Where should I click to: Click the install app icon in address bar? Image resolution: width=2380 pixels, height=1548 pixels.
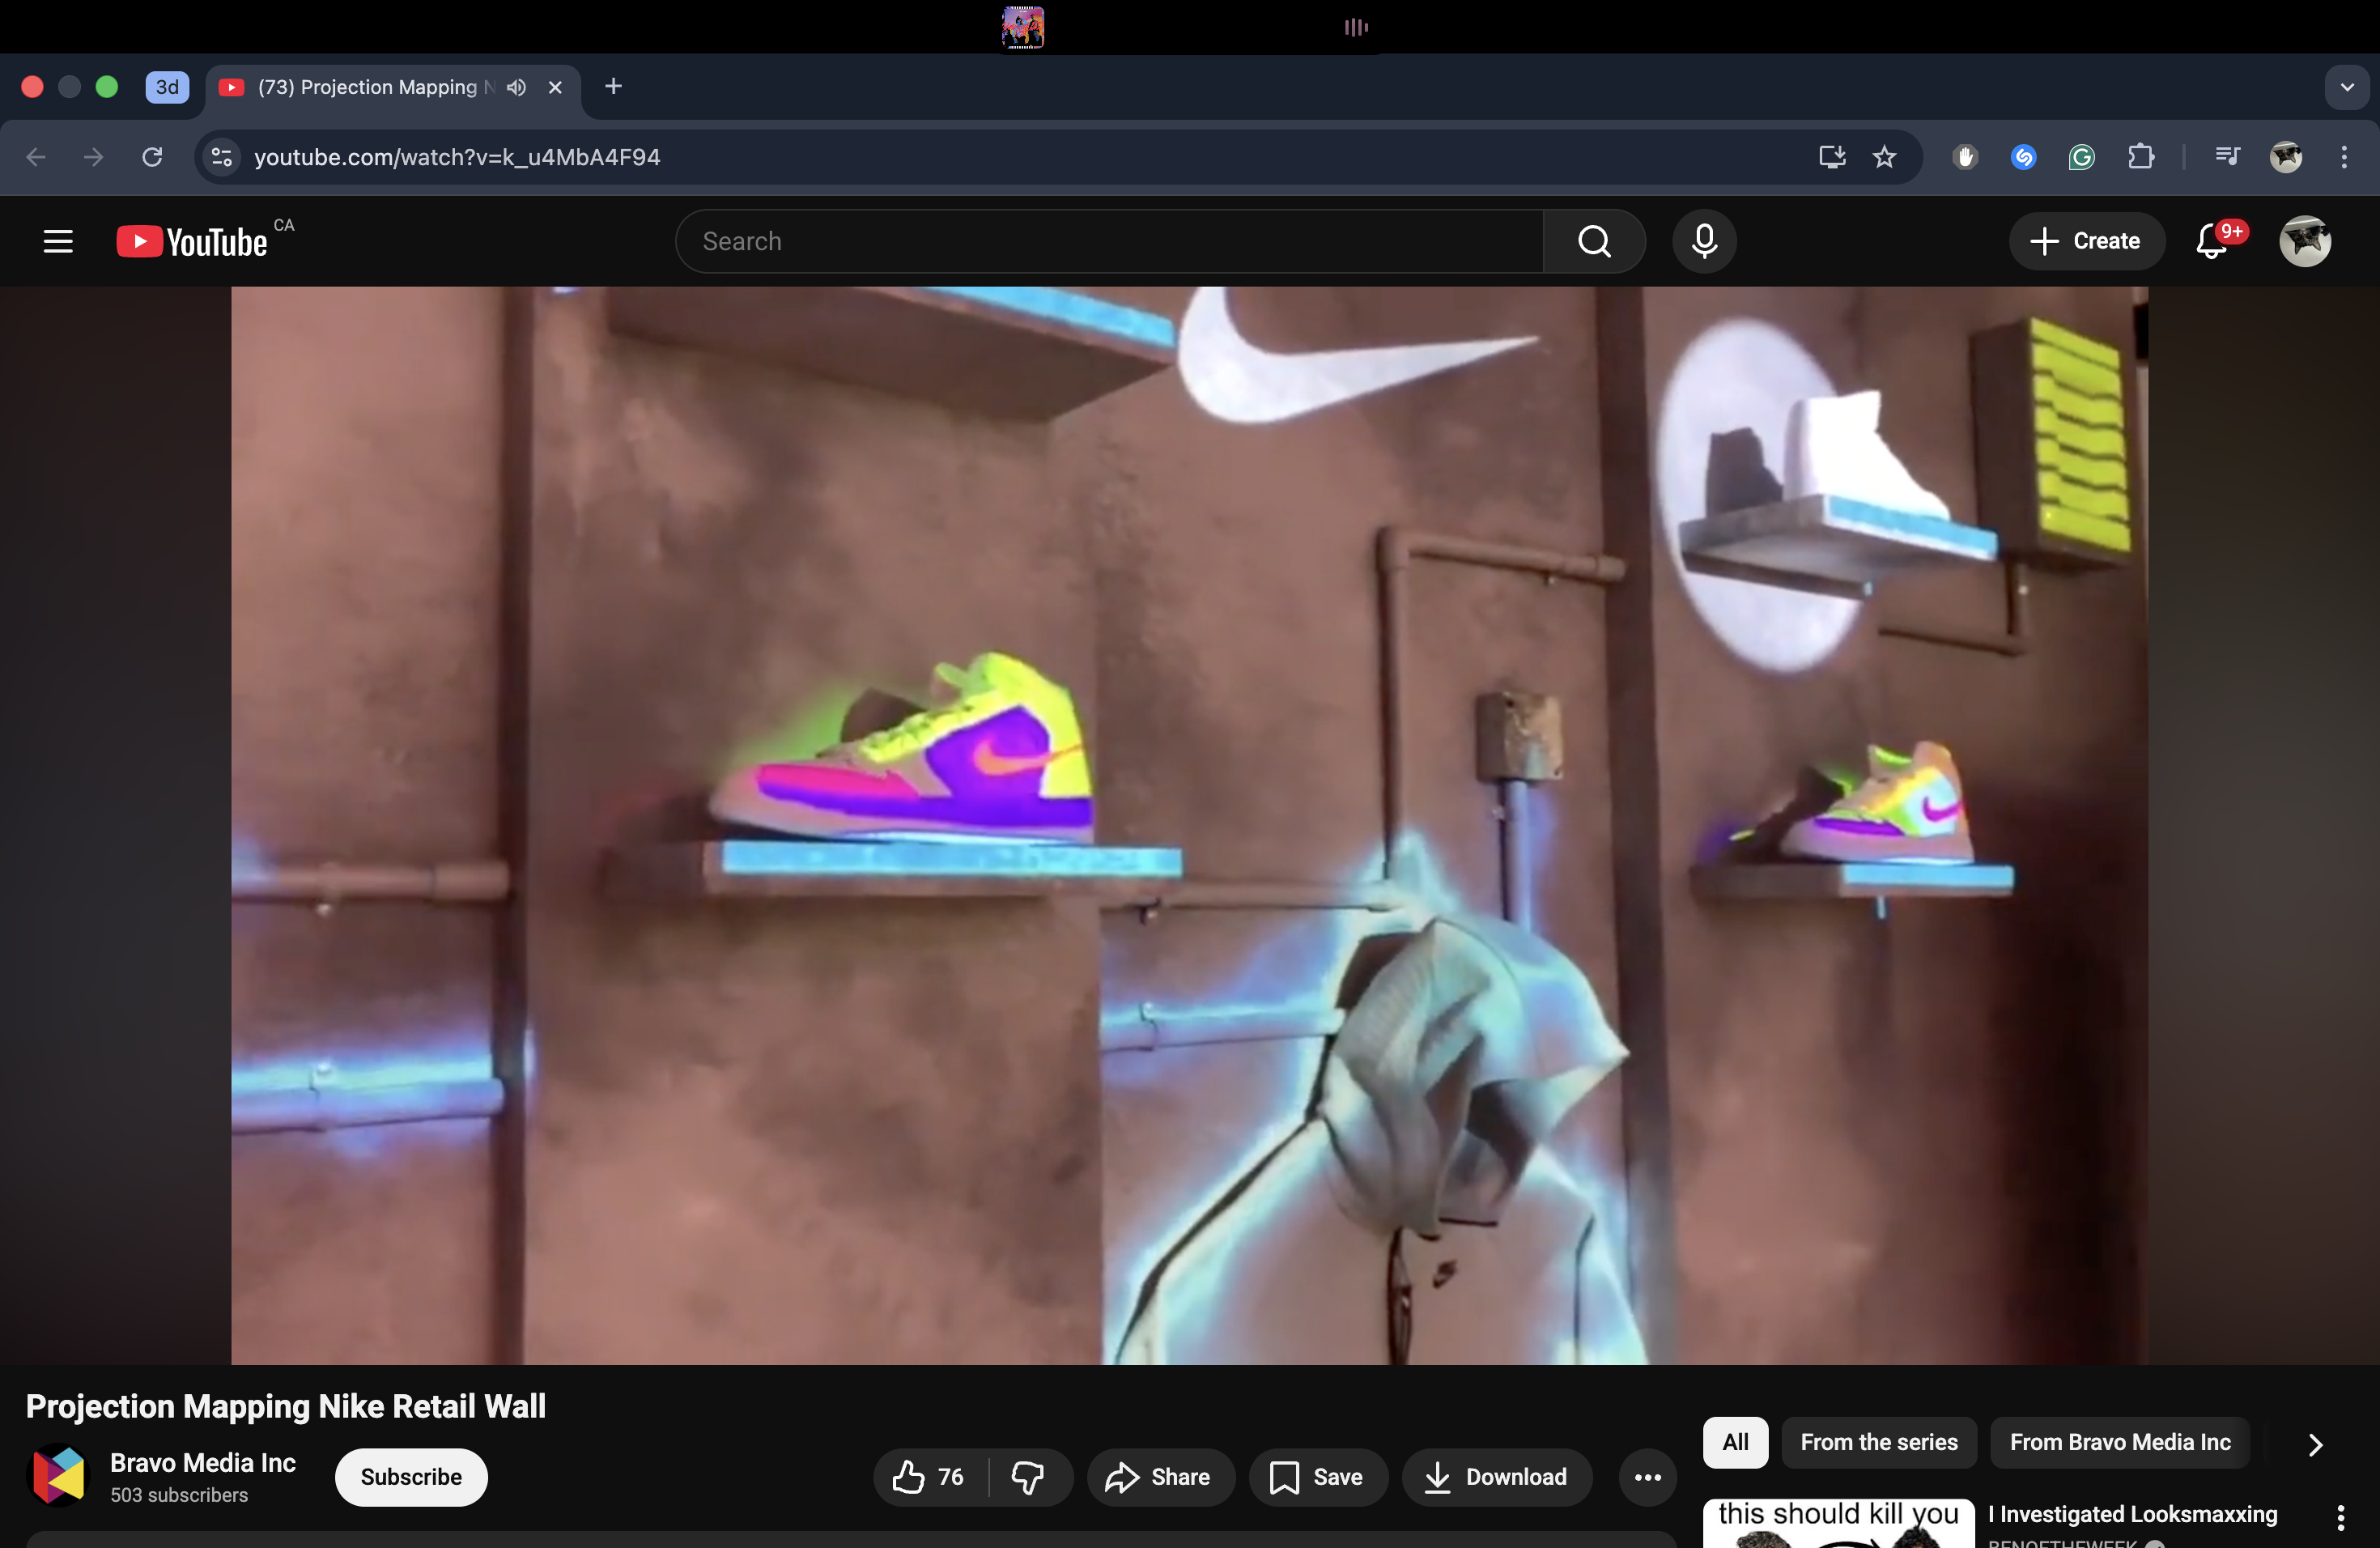click(x=1831, y=157)
